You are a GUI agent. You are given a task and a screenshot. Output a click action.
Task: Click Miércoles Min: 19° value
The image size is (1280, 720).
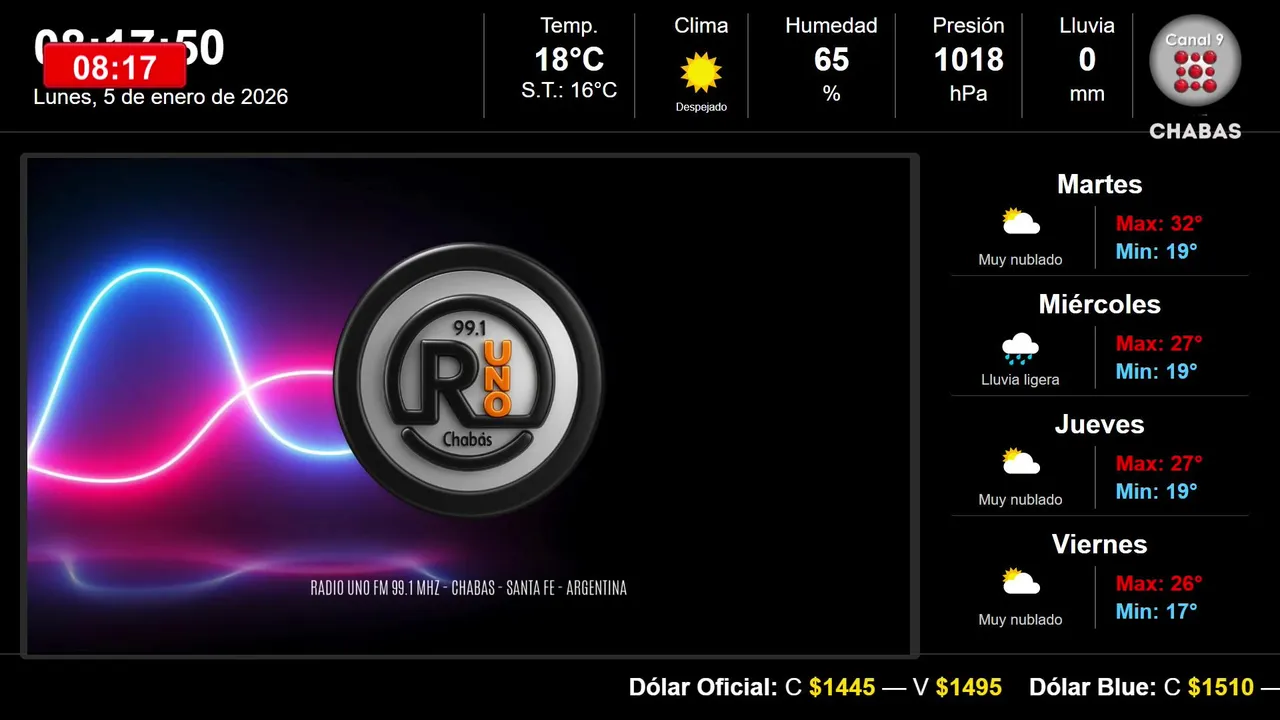click(1156, 371)
